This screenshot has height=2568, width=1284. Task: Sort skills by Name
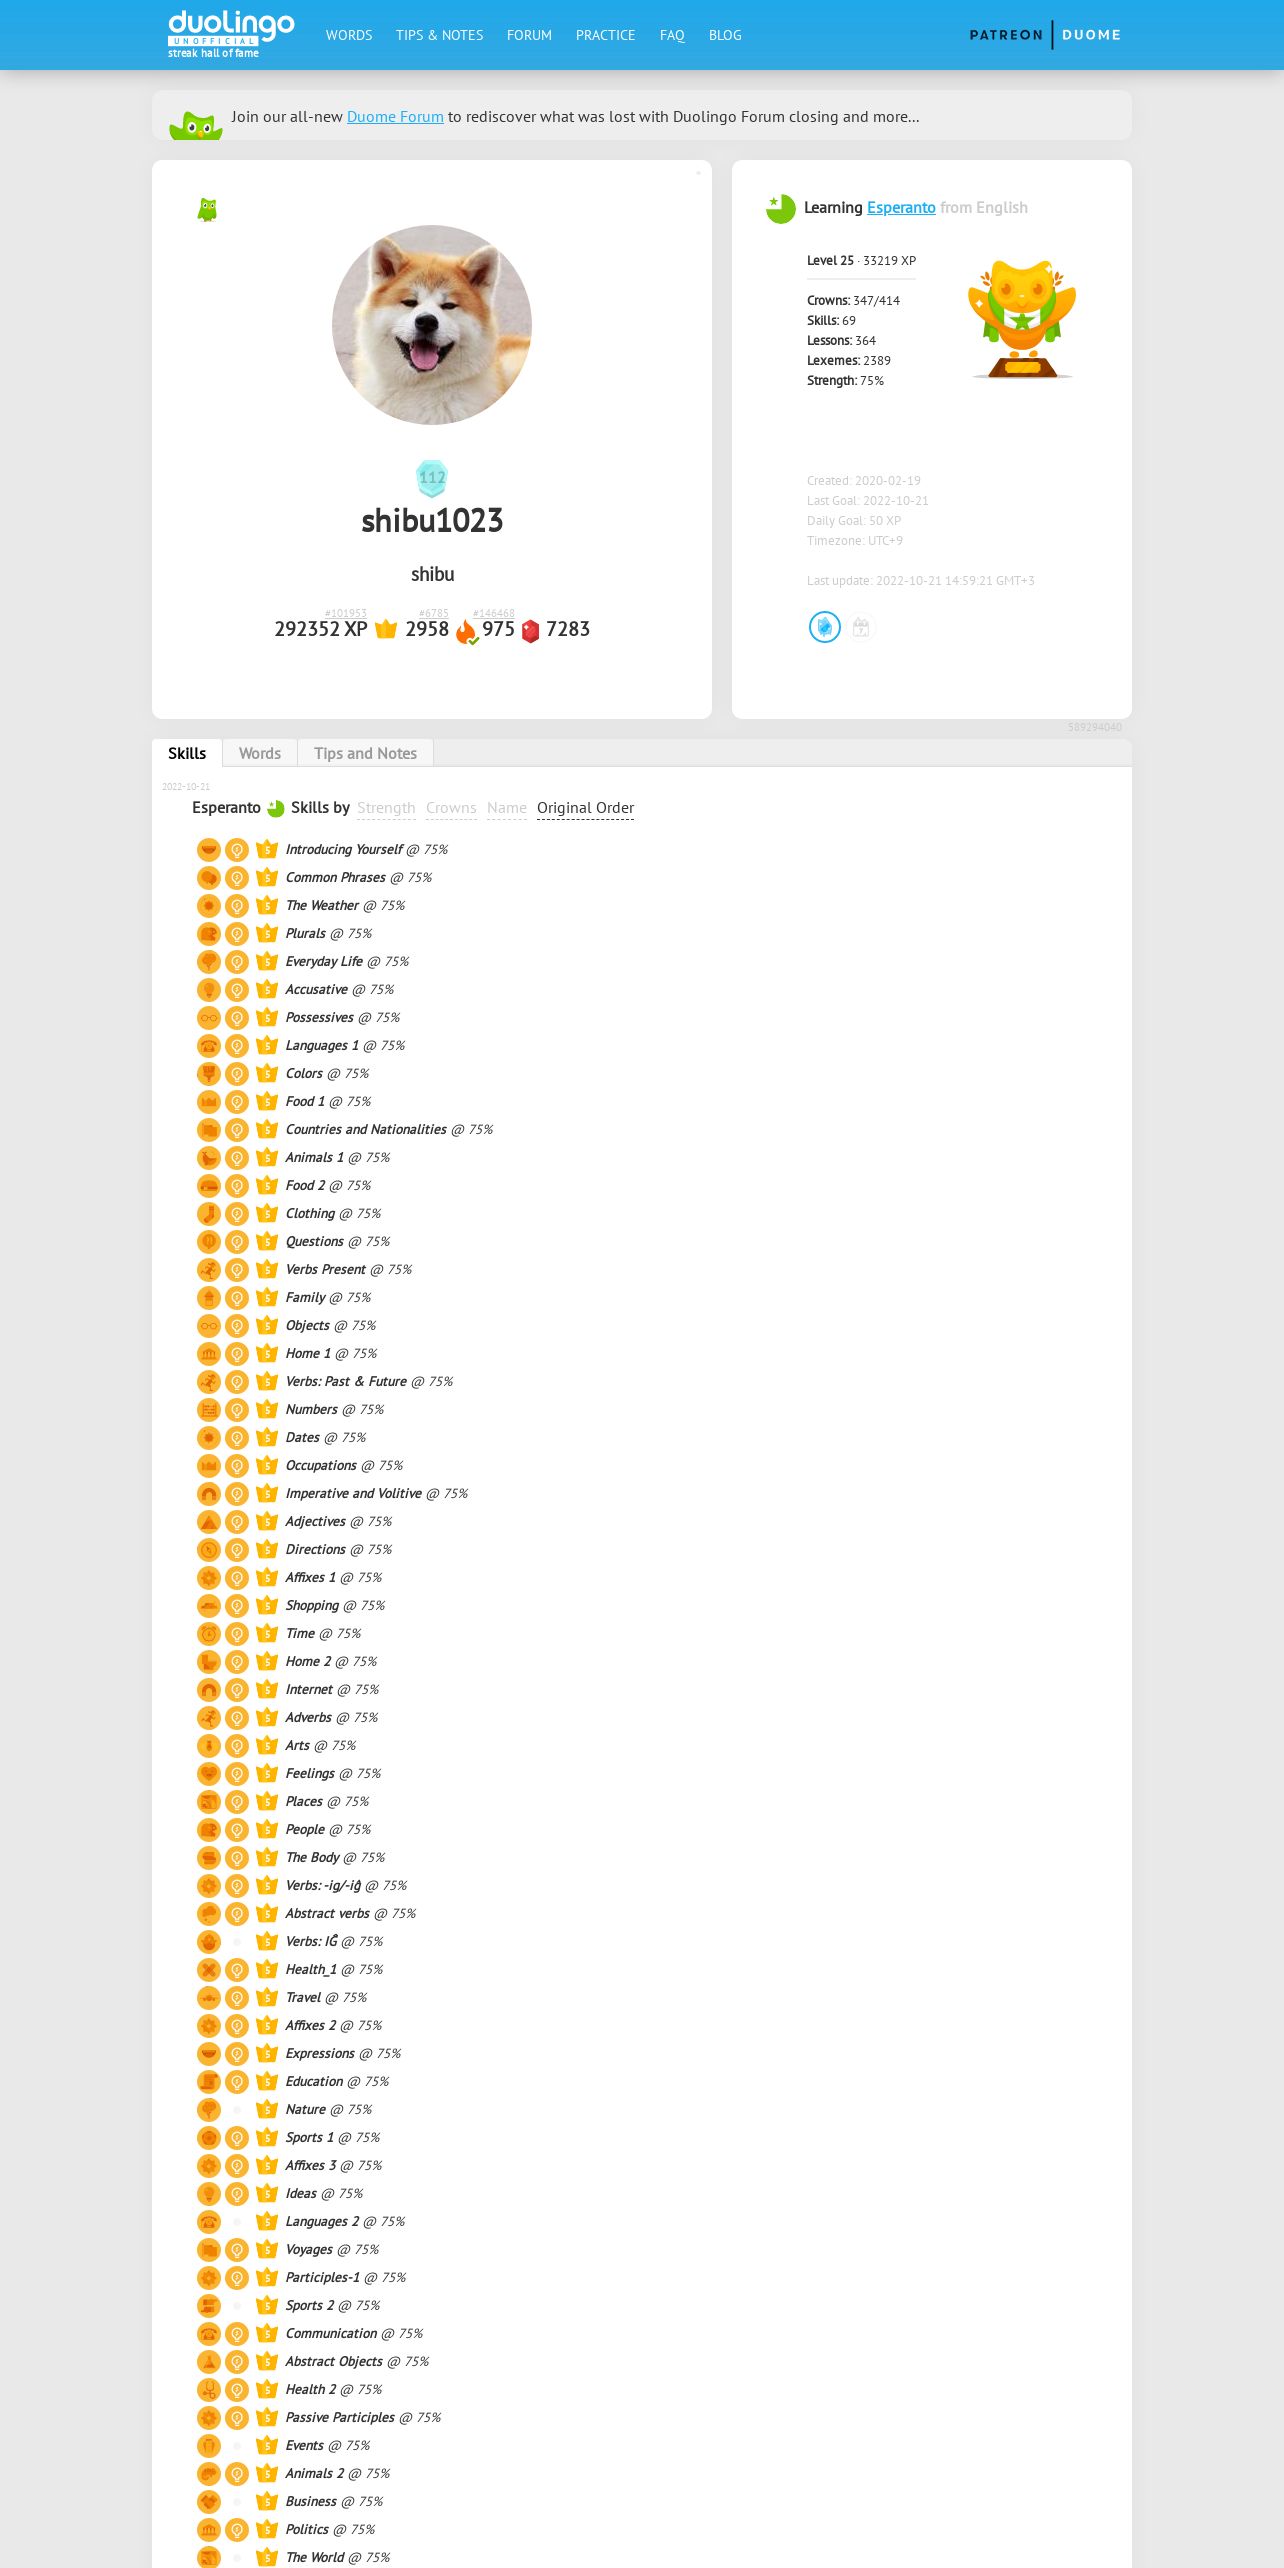507,808
